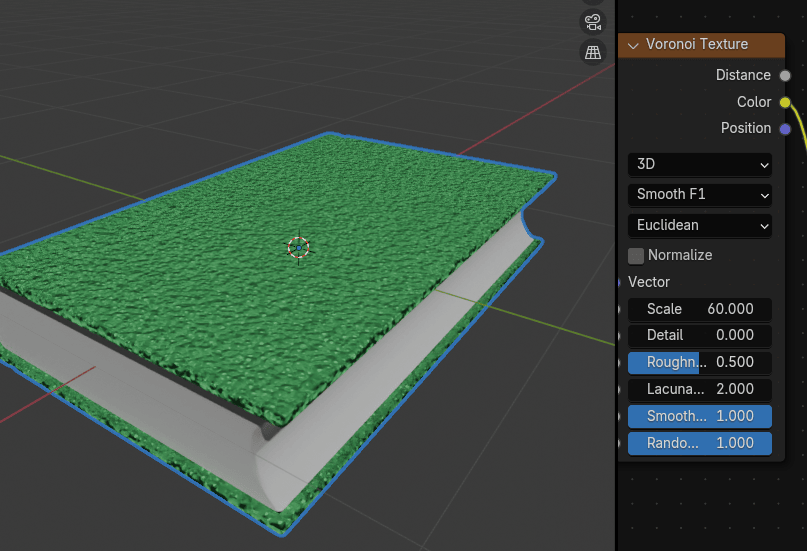The image size is (807, 551).
Task: Click the yellow Color output socket
Action: coord(785,102)
